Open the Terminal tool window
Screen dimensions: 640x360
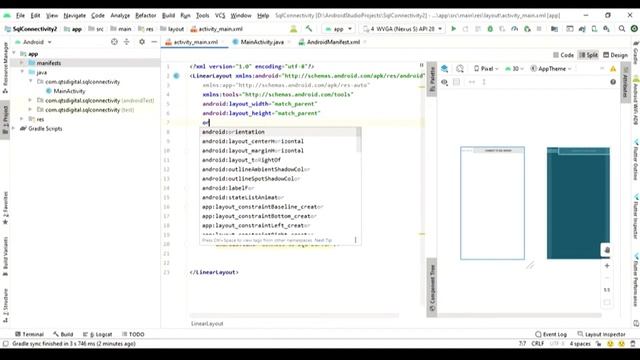pyautogui.click(x=29, y=334)
